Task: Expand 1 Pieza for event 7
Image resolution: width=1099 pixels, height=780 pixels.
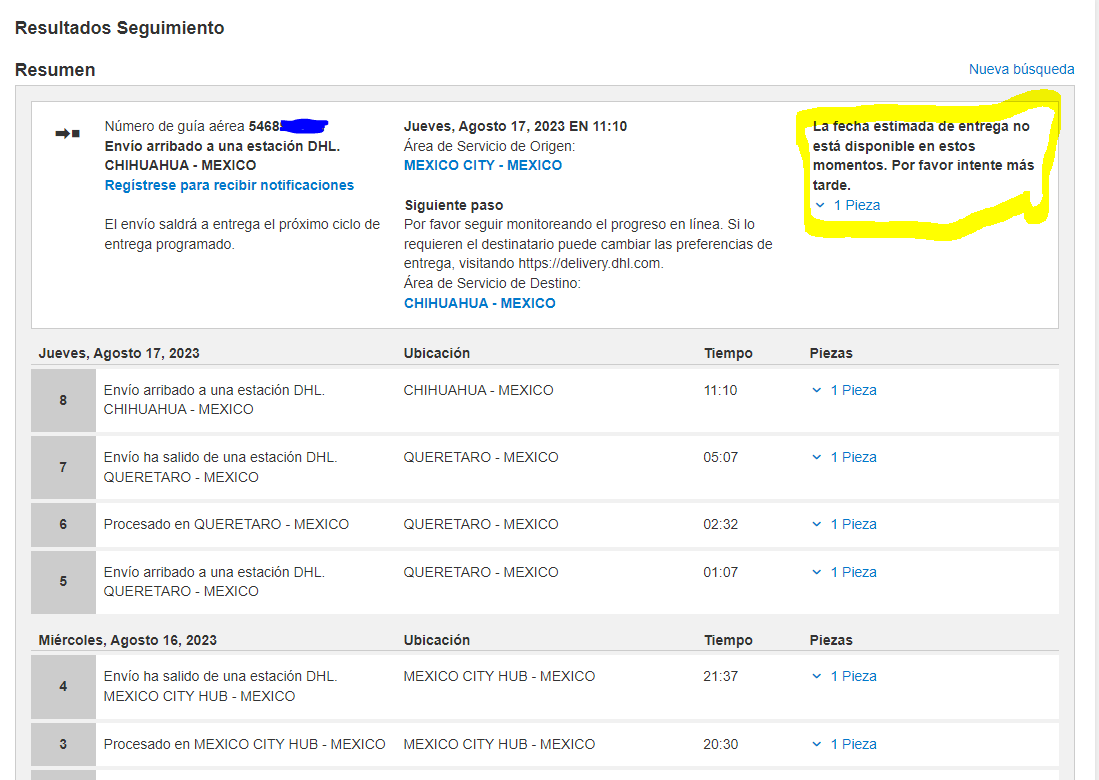Action: tap(845, 457)
